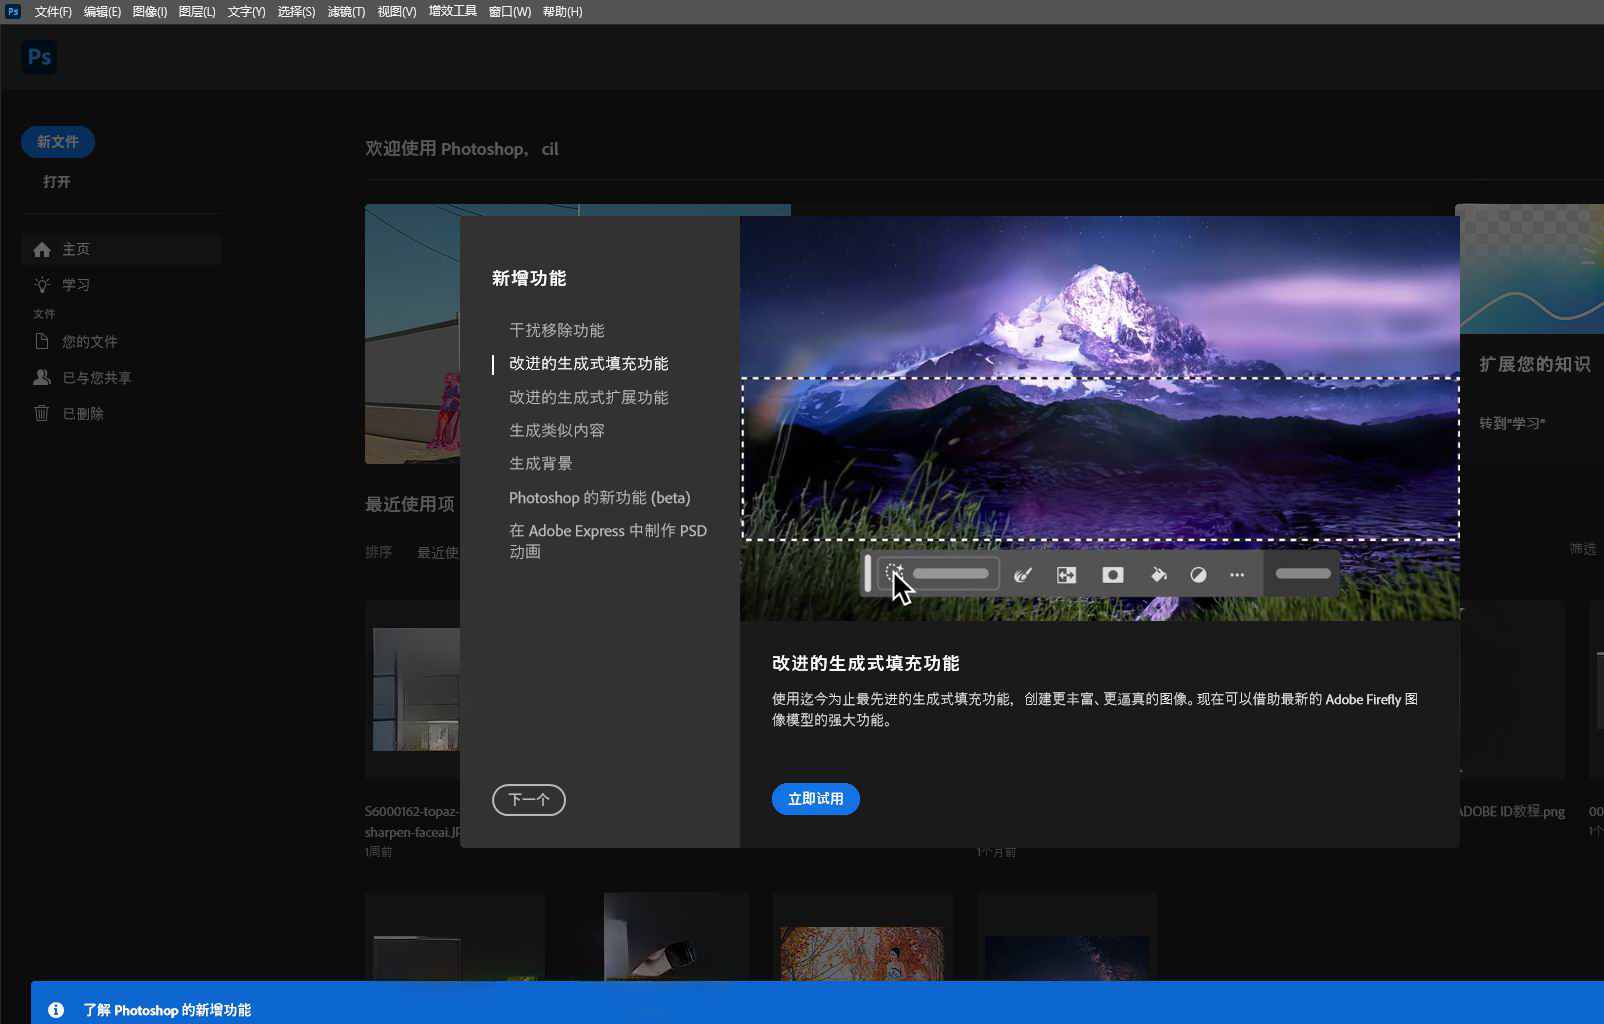The image size is (1604, 1024).
Task: Open the 帮助(H) menu
Action: click(x=562, y=12)
